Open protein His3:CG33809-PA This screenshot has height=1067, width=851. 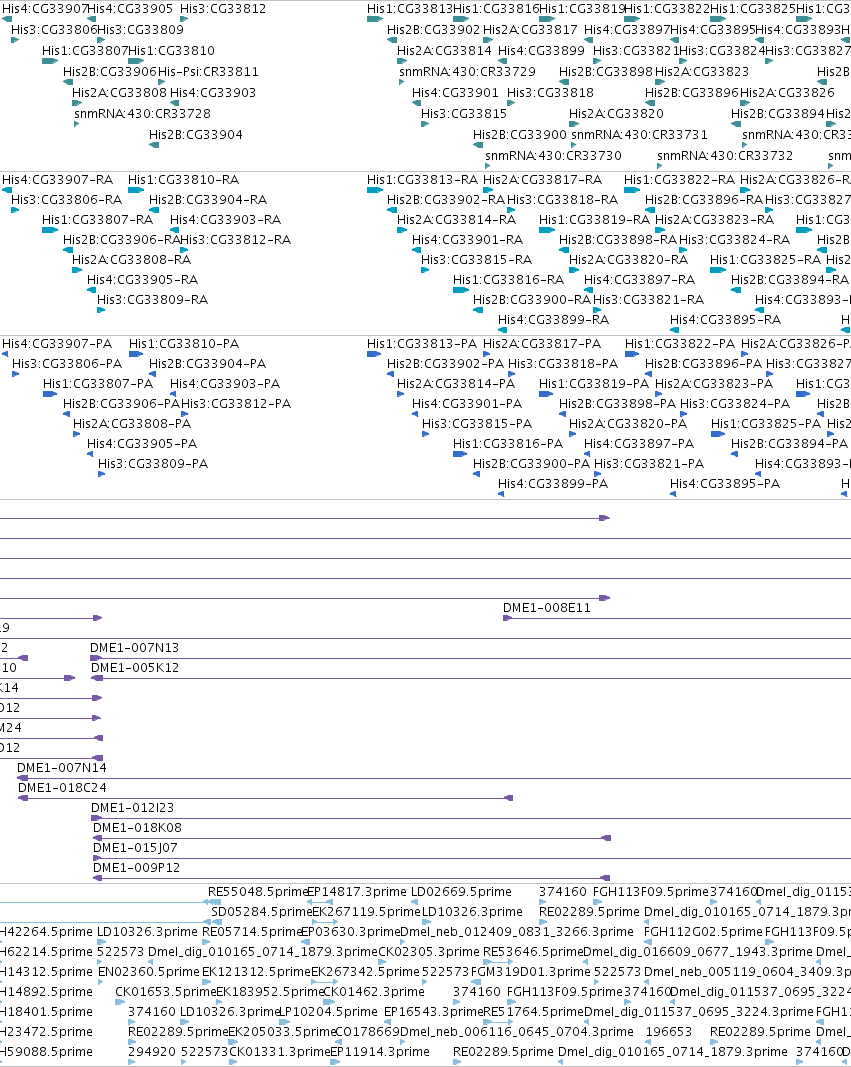coord(153,464)
